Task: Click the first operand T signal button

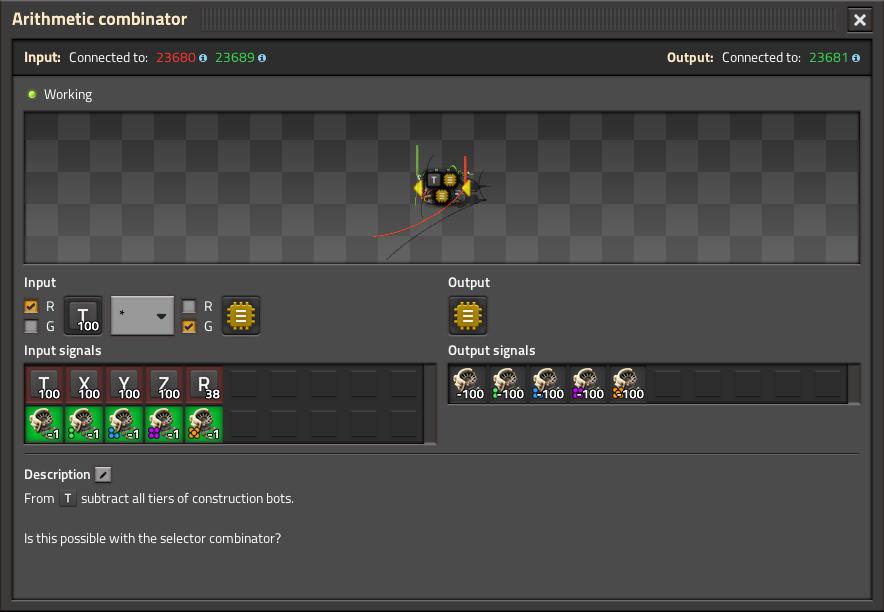Action: [x=83, y=315]
